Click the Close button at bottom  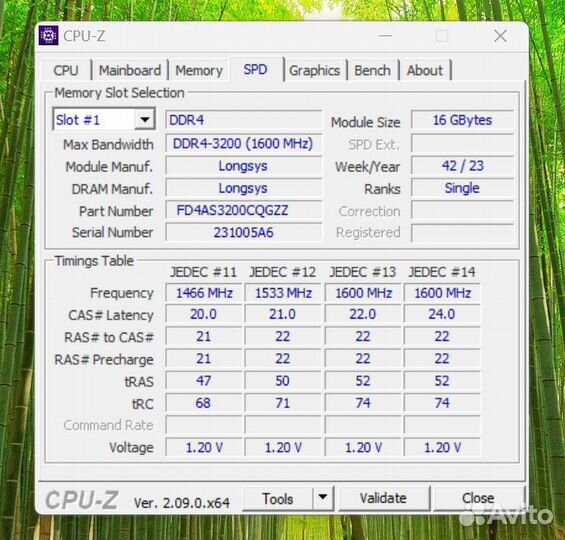point(478,498)
